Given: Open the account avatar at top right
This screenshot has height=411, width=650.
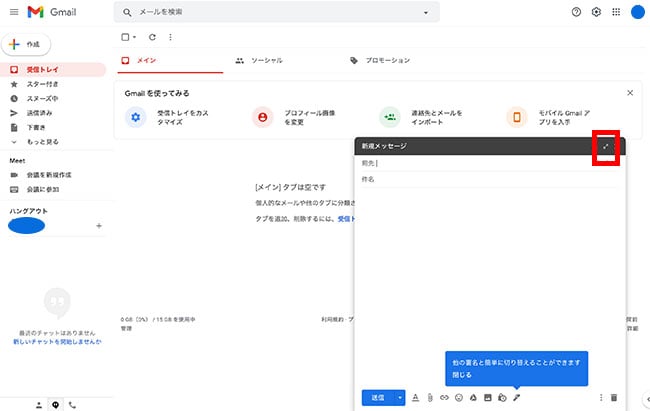Looking at the screenshot, I should (638, 12).
